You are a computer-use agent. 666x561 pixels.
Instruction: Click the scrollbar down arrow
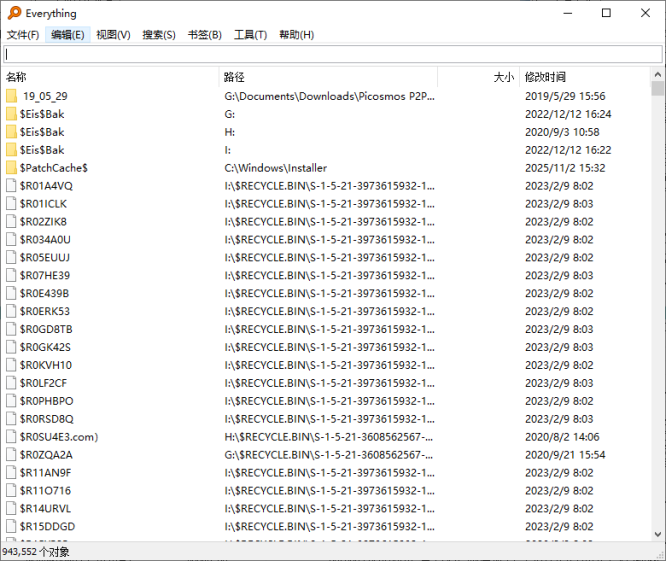(x=658, y=534)
